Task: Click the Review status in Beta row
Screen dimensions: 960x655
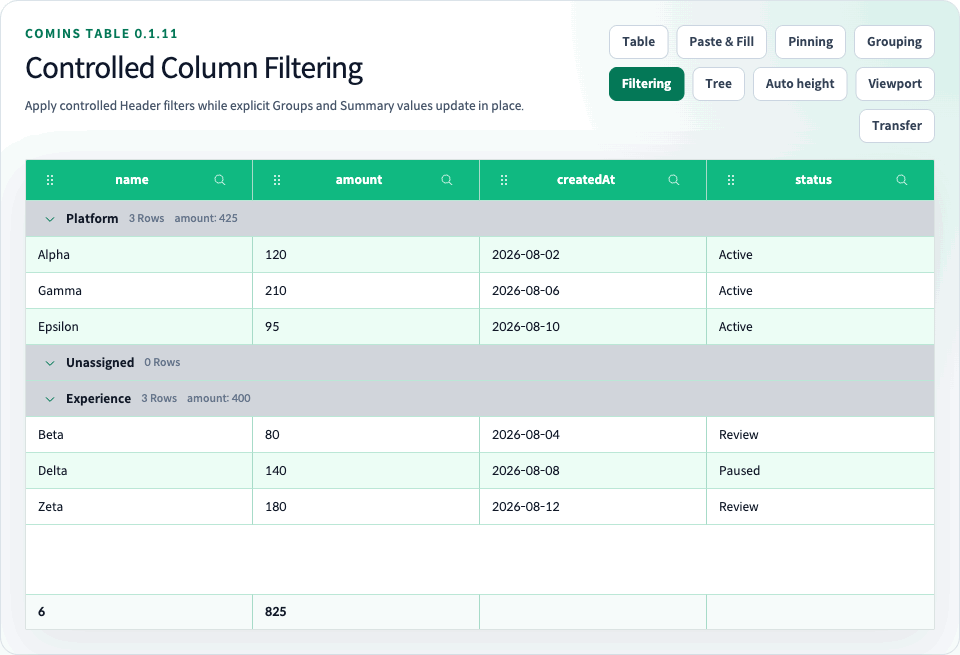Action: [x=820, y=435]
